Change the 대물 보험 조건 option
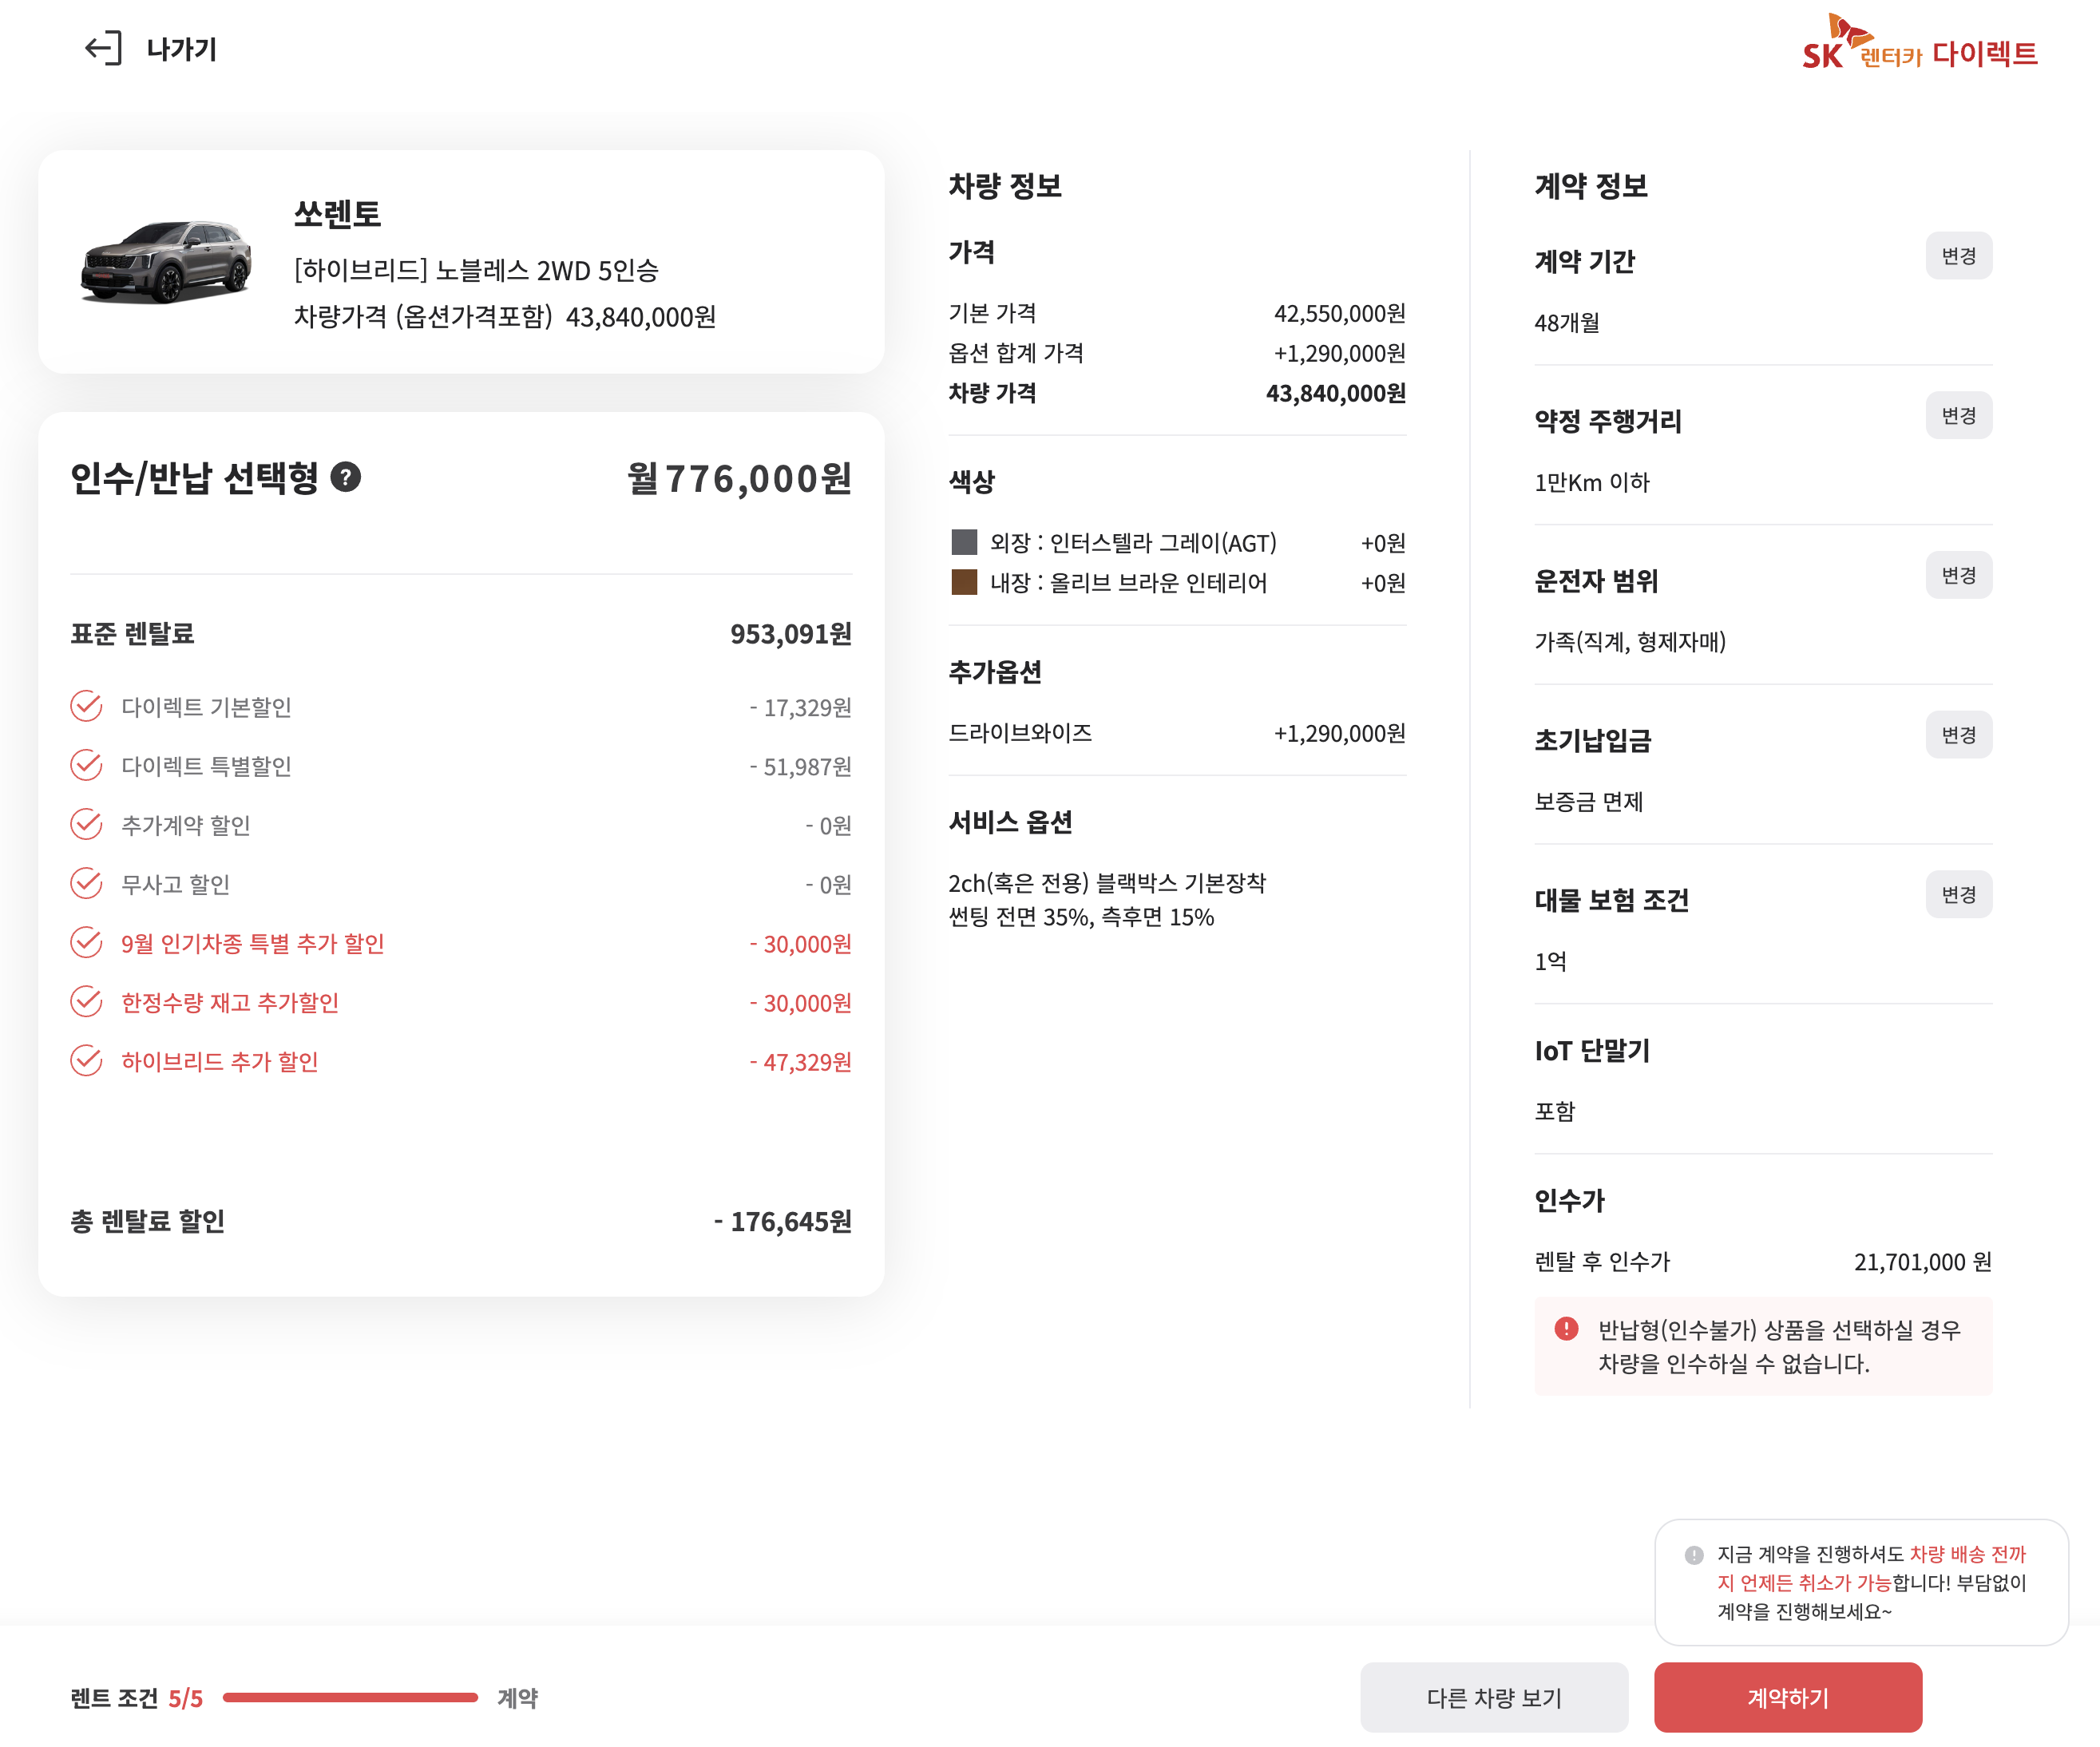 coord(1957,894)
